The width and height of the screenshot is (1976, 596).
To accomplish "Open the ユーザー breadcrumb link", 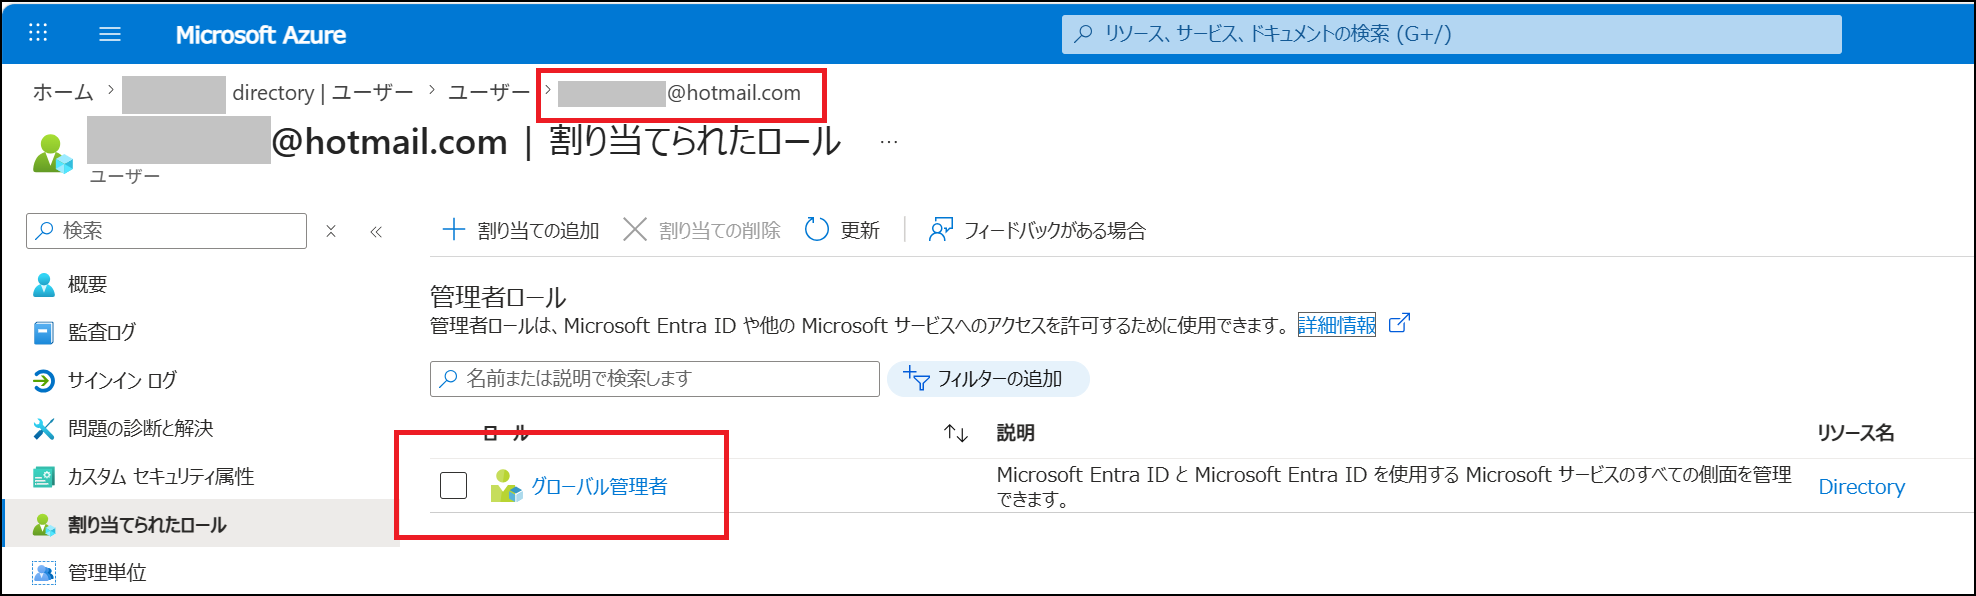I will pos(489,92).
